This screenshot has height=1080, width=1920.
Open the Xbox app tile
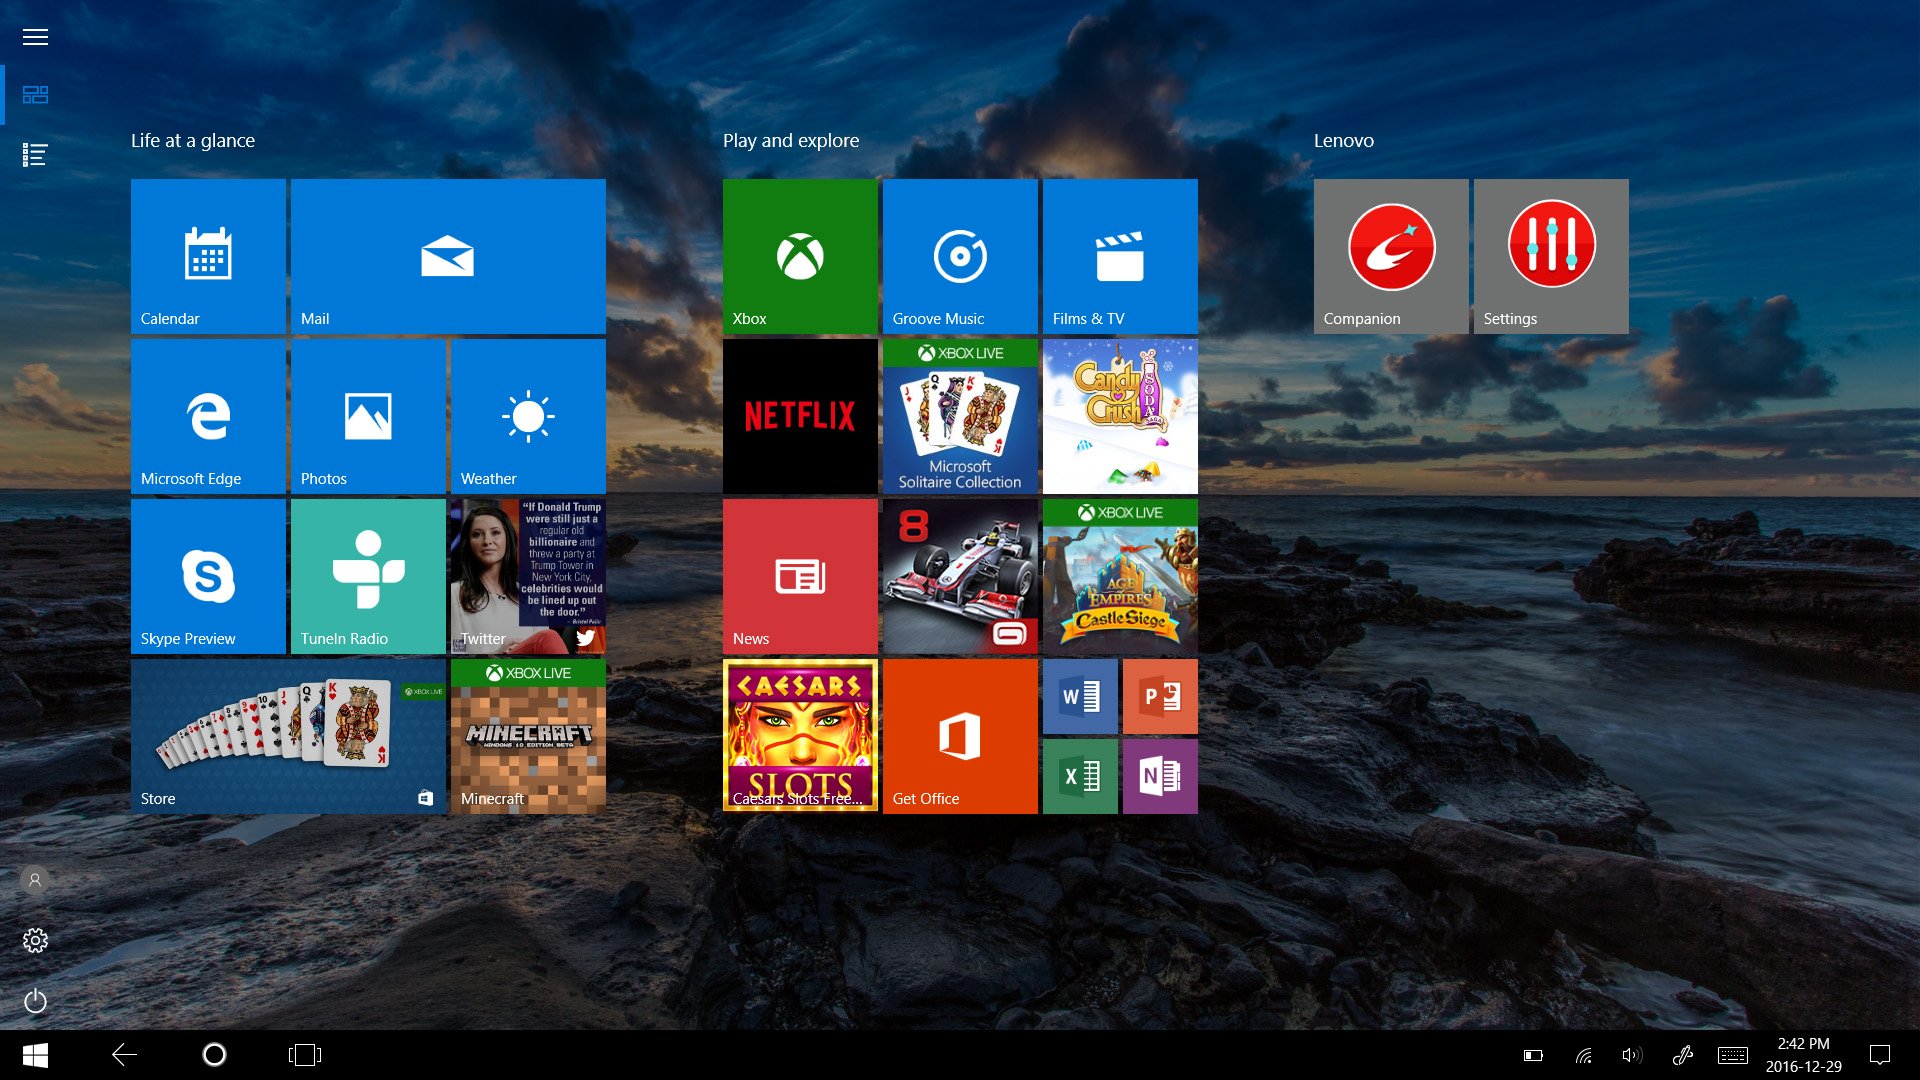click(800, 255)
